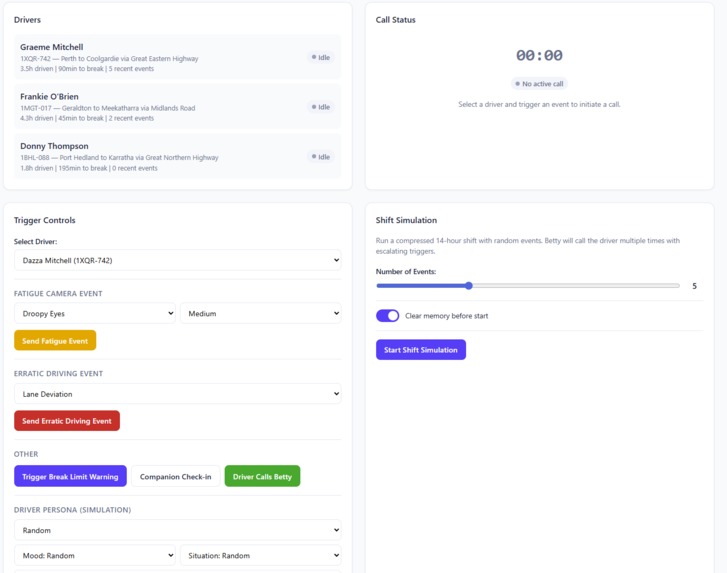Viewport: 727px width, 573px height.
Task: Open the Situation: Random dropdown
Action: tap(261, 555)
